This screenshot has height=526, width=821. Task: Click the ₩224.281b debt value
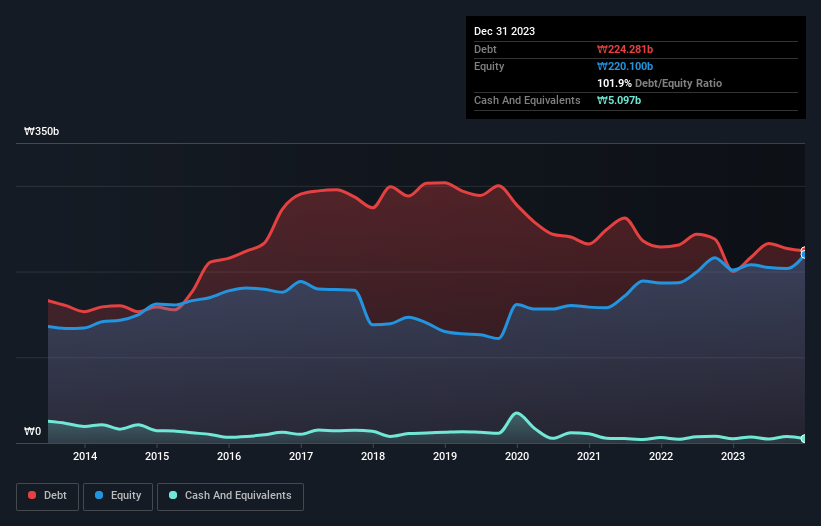(x=625, y=49)
